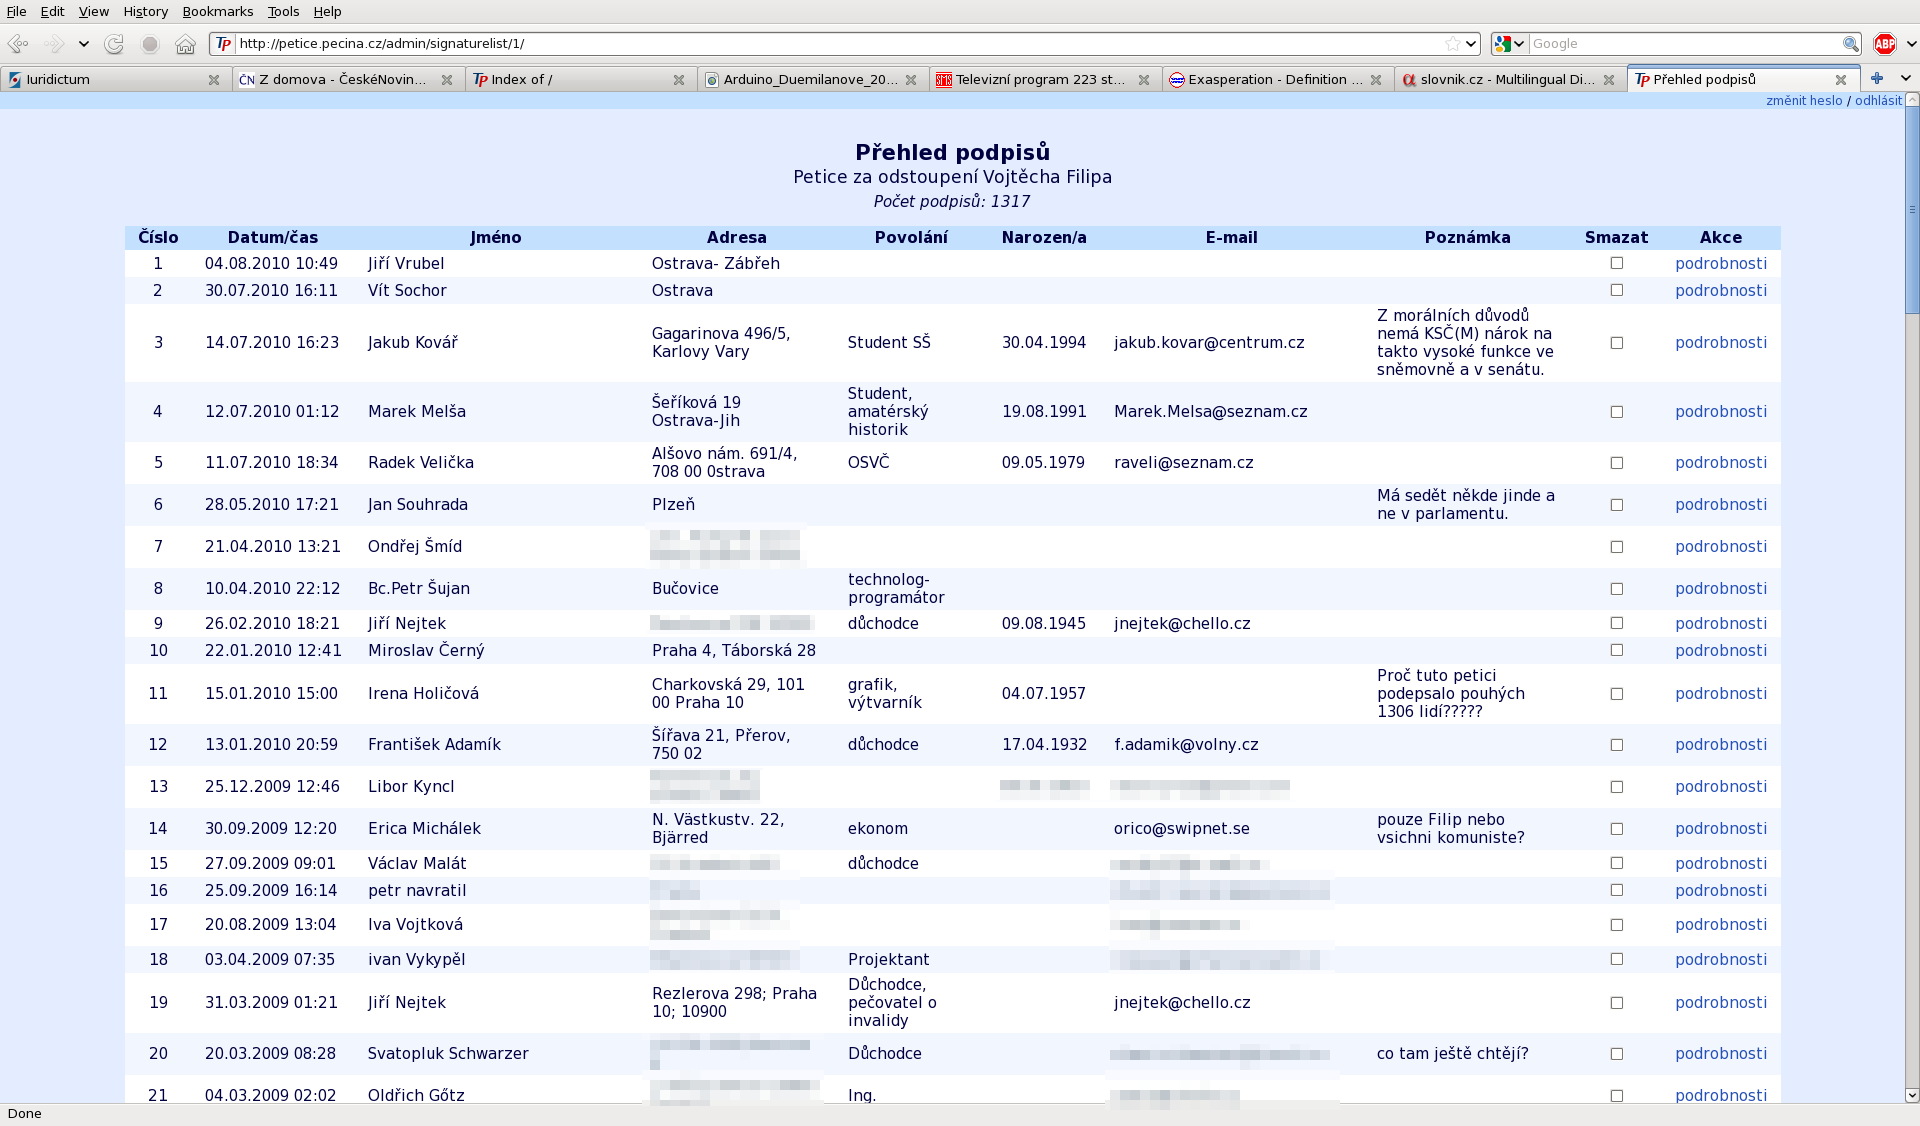Open the Adblock Plus ABP icon
1920x1126 pixels.
click(x=1885, y=44)
